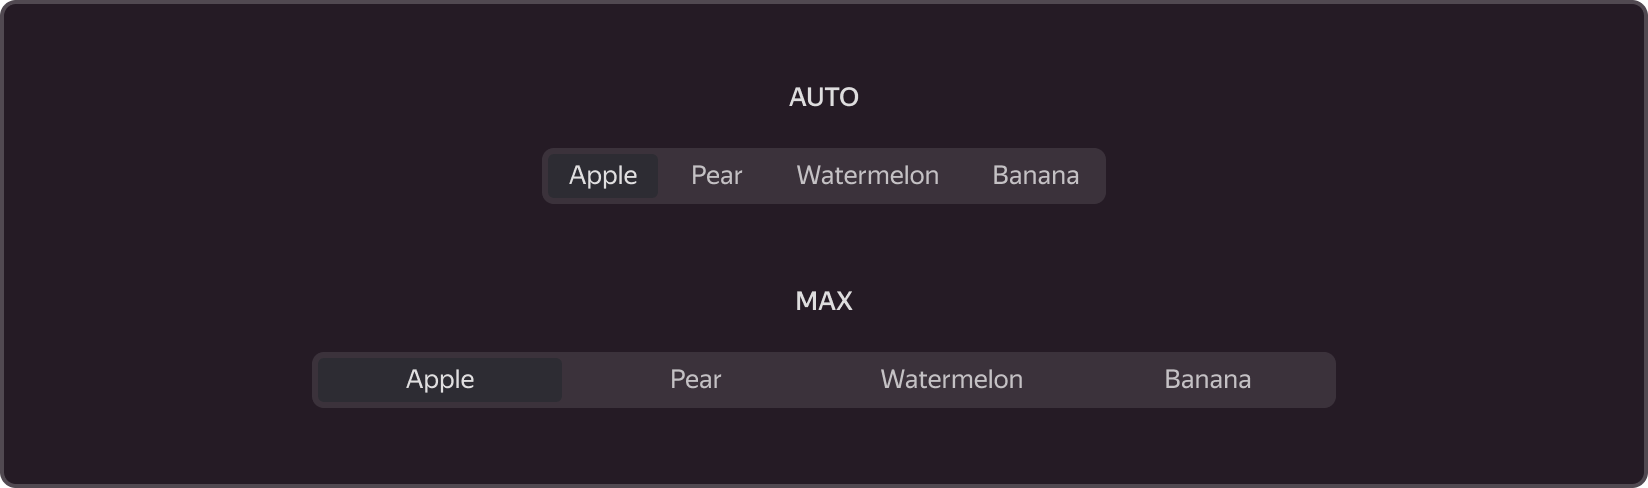The width and height of the screenshot is (1648, 488).
Task: Choose Watermelon in the AUTO width group
Action: pos(867,176)
